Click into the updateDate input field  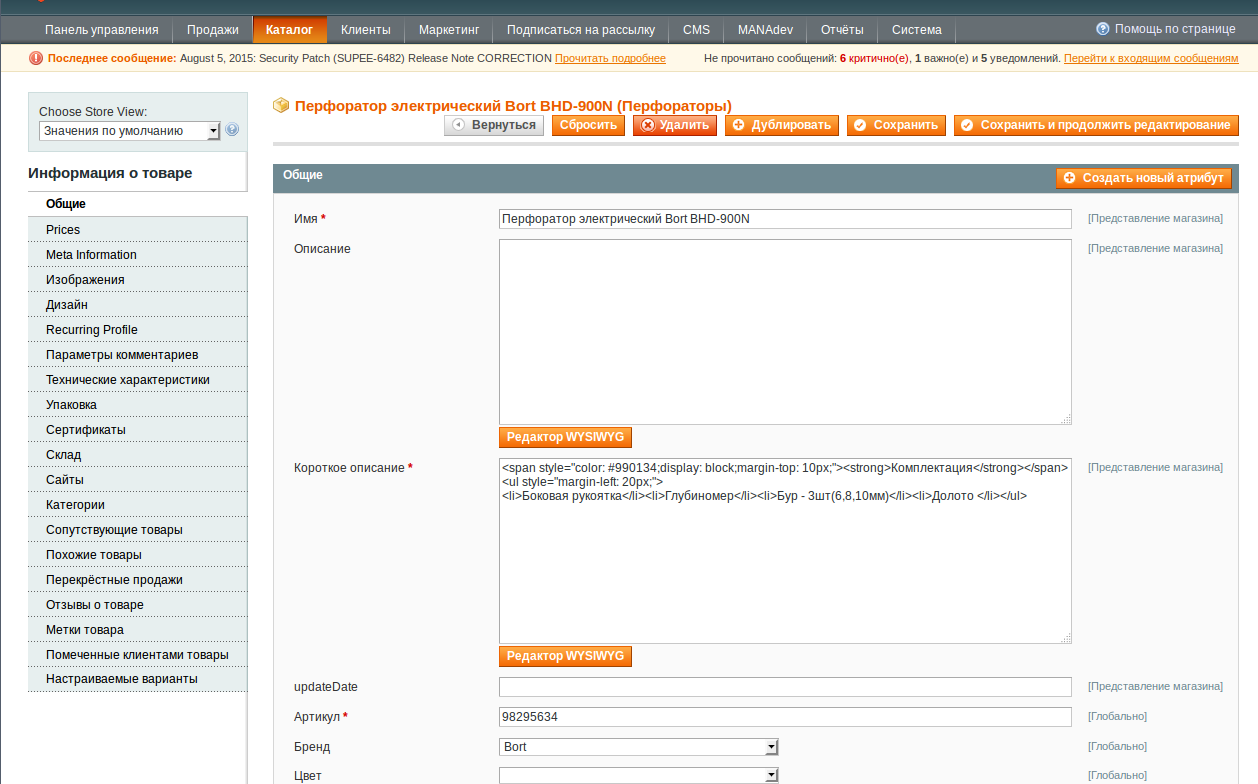785,687
